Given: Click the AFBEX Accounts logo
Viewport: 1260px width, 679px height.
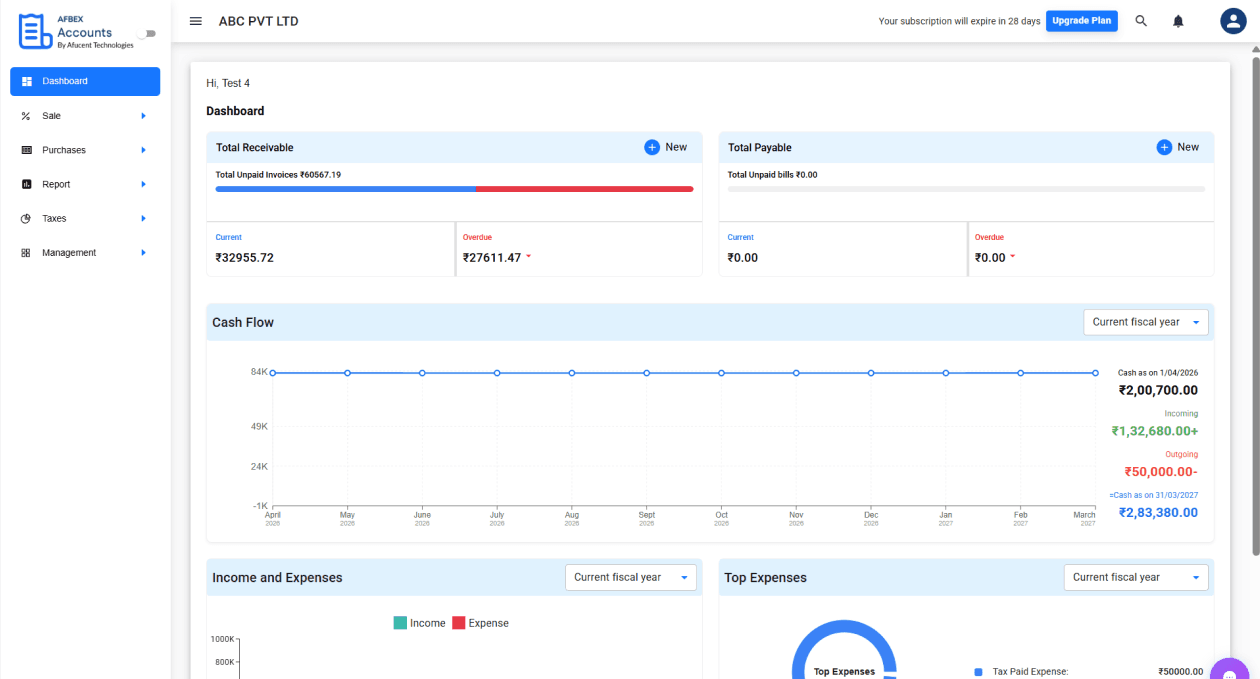Looking at the screenshot, I should [x=76, y=32].
